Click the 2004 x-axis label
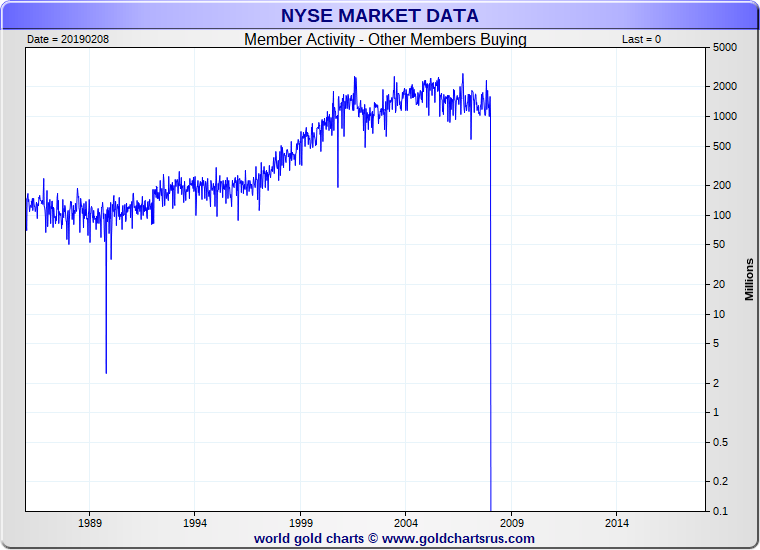This screenshot has width=760, height=550. [406, 523]
